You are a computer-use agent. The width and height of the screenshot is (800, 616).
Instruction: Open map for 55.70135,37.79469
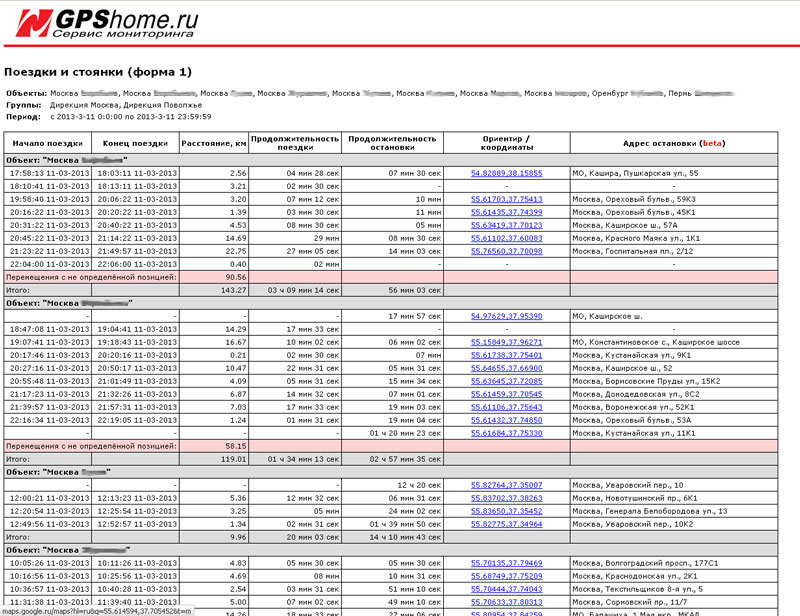point(506,563)
